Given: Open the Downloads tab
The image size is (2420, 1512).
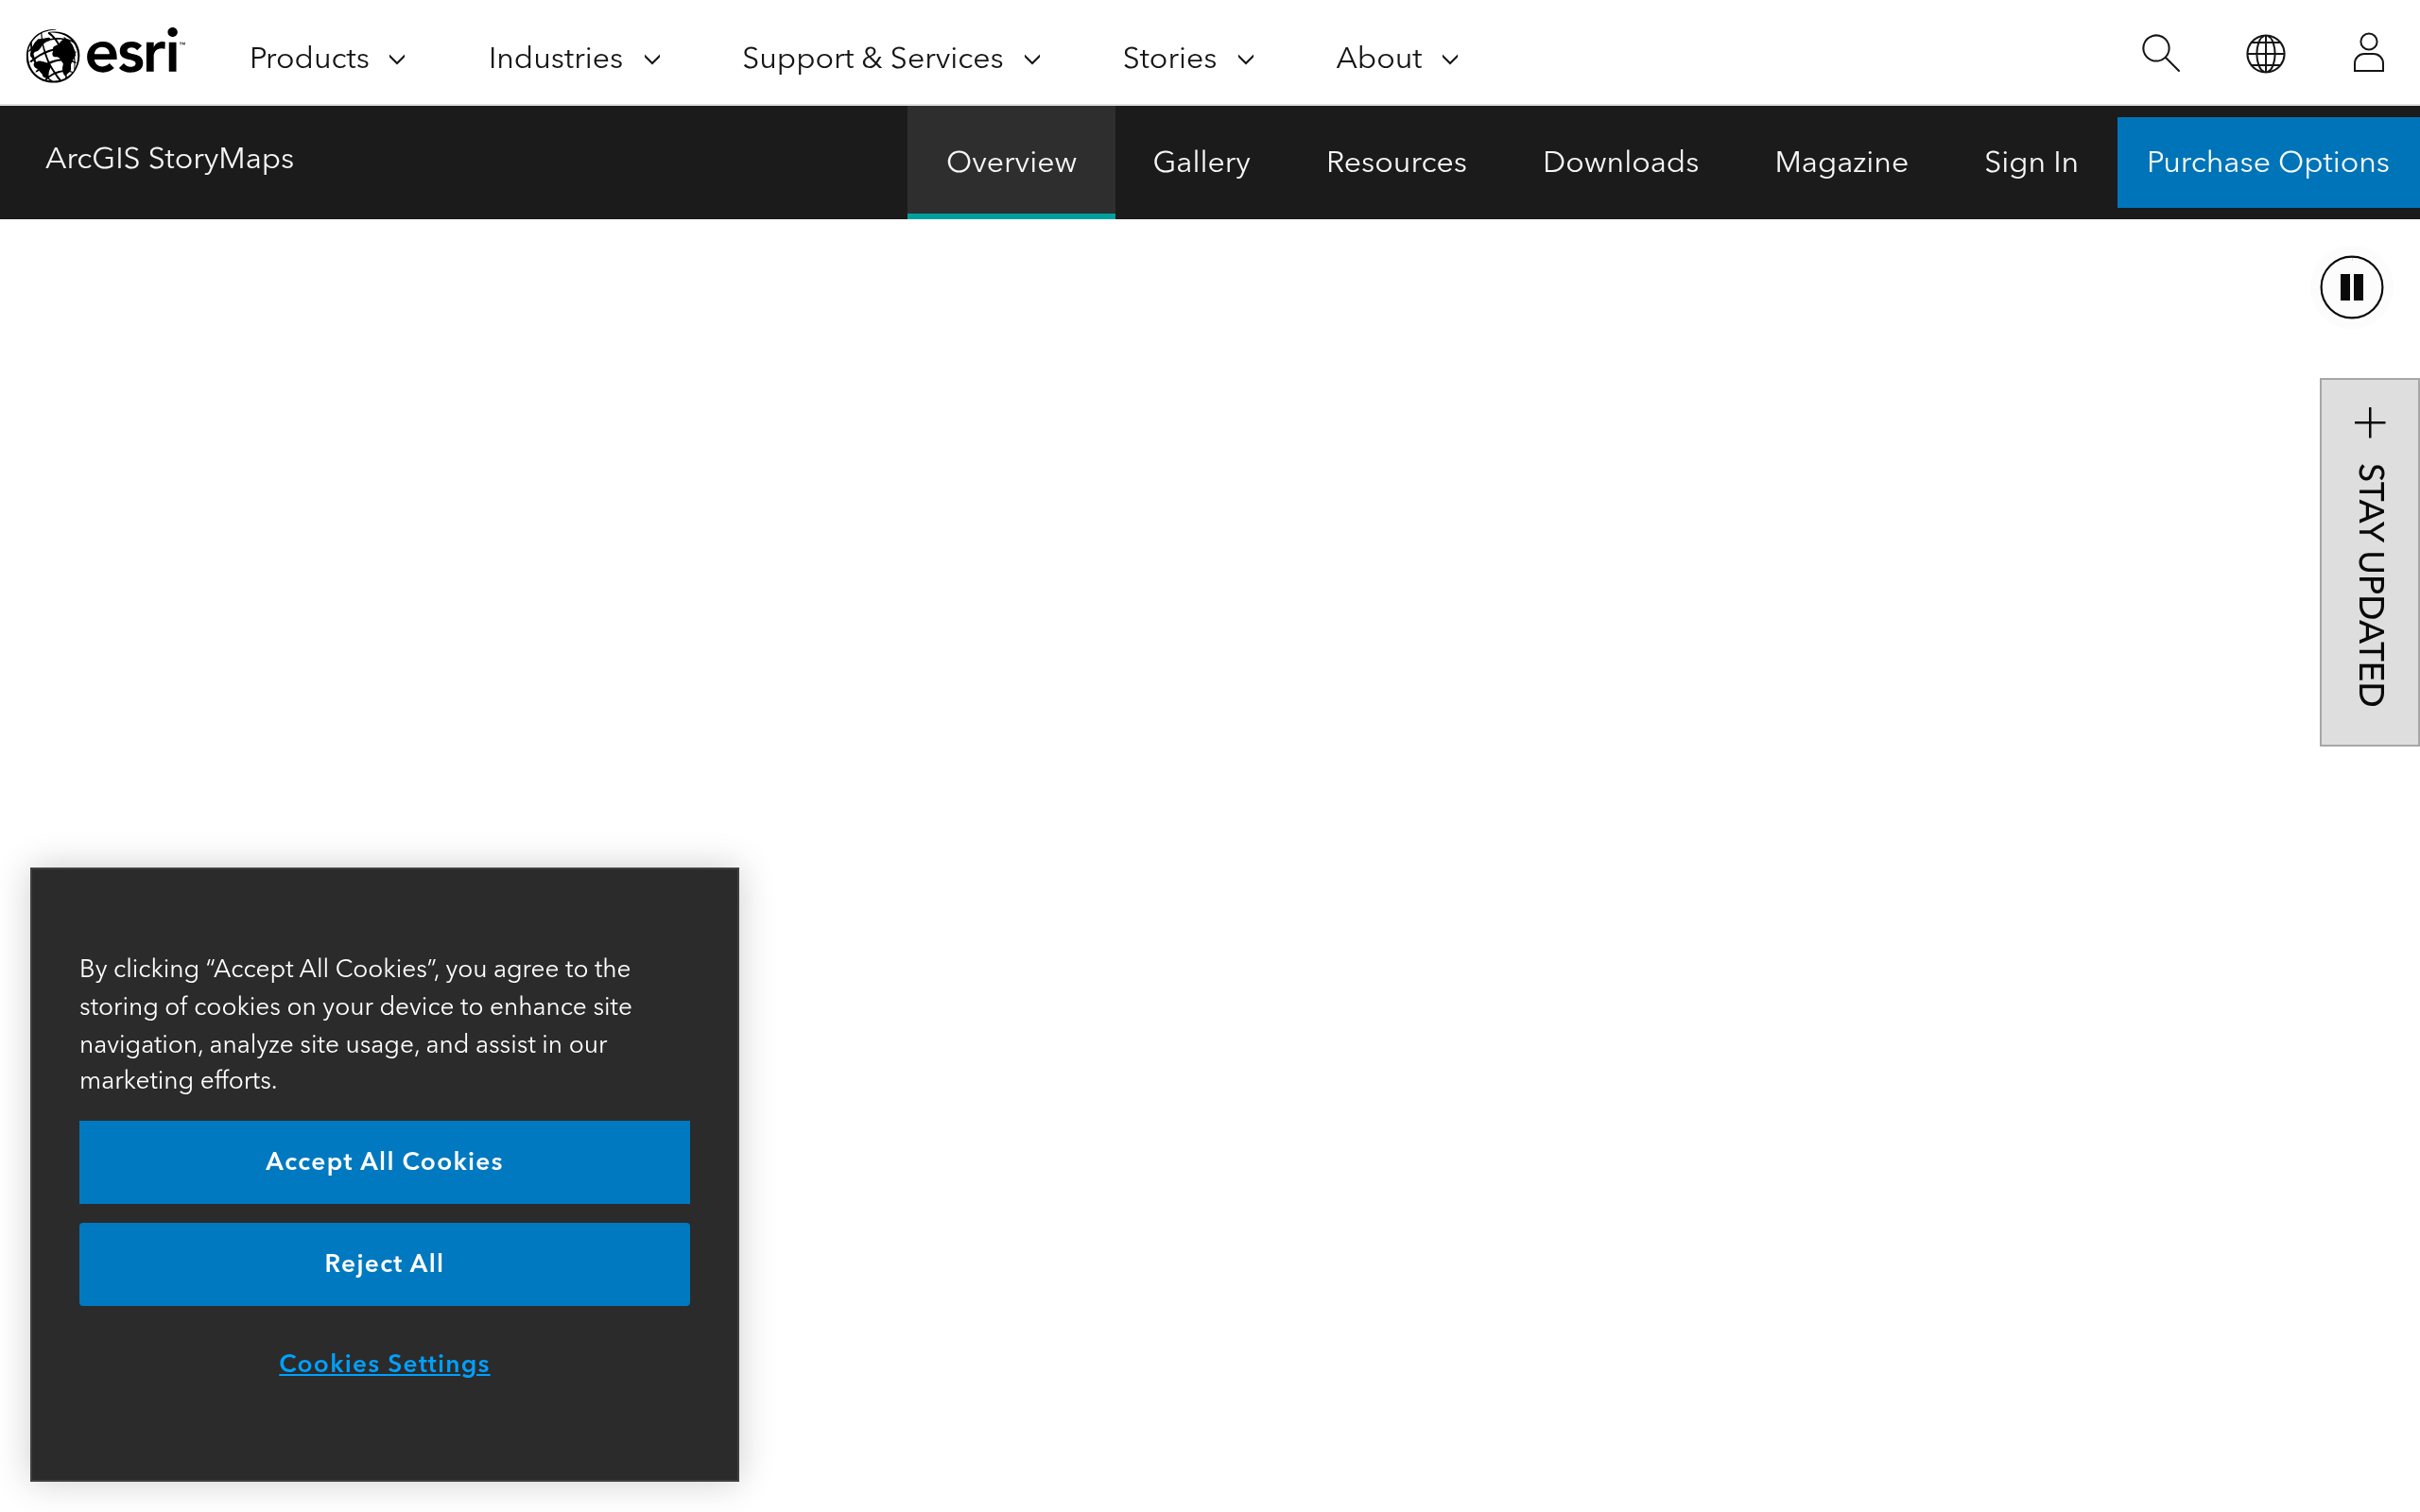Looking at the screenshot, I should (x=1620, y=162).
